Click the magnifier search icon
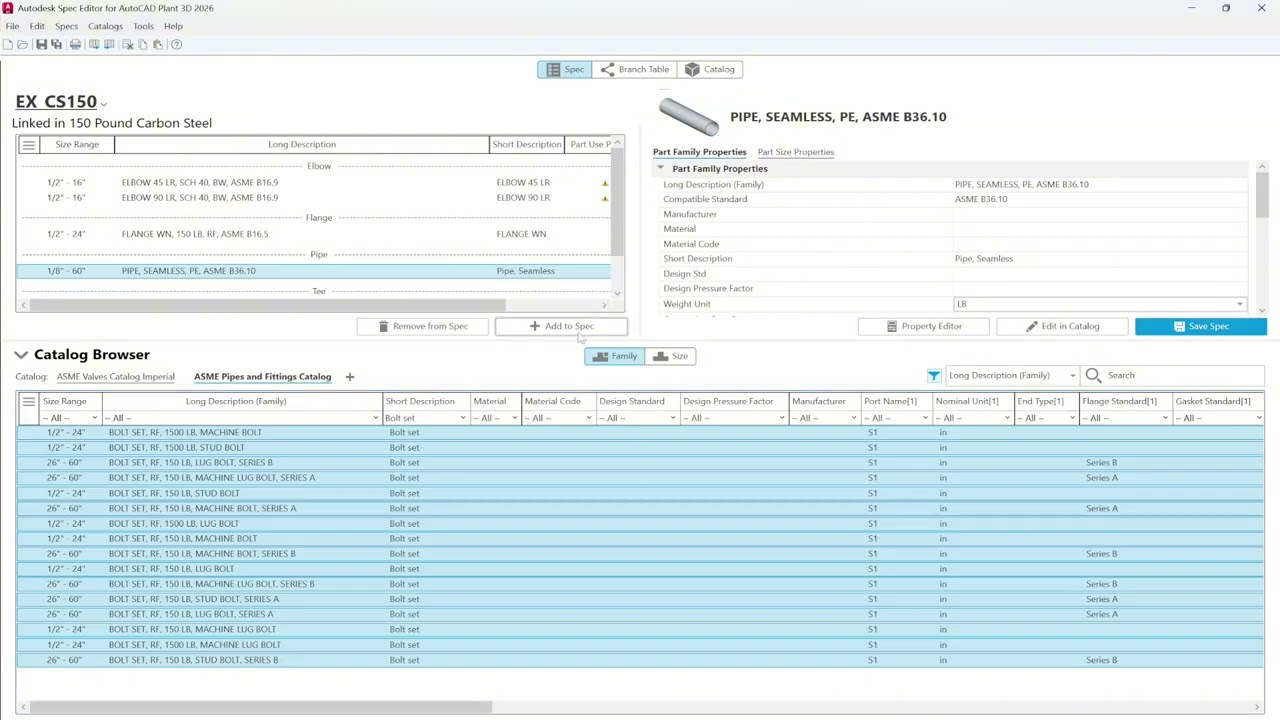Screen dimensions: 1280x720 click(x=1093, y=375)
